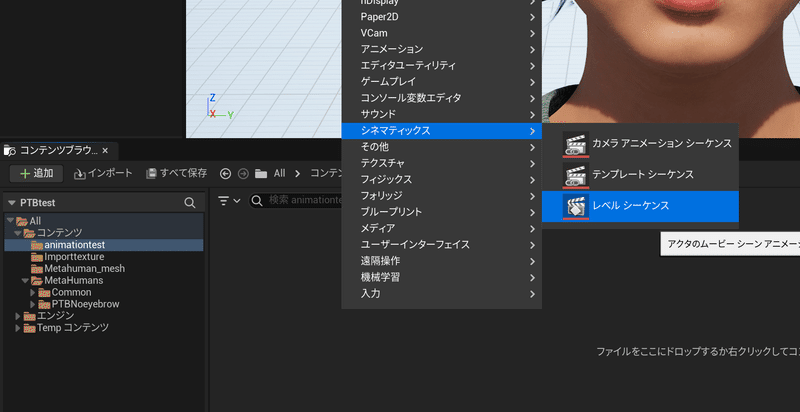Open the アニメーション submenu

pos(441,49)
